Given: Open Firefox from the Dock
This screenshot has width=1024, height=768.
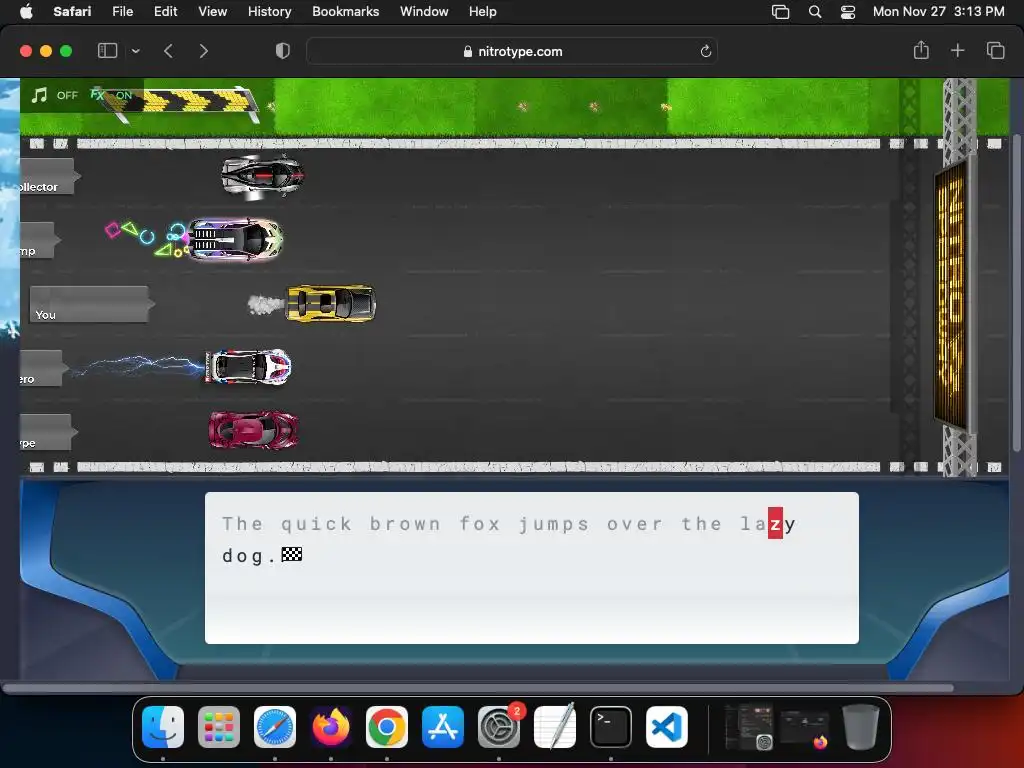Looking at the screenshot, I should click(x=331, y=727).
